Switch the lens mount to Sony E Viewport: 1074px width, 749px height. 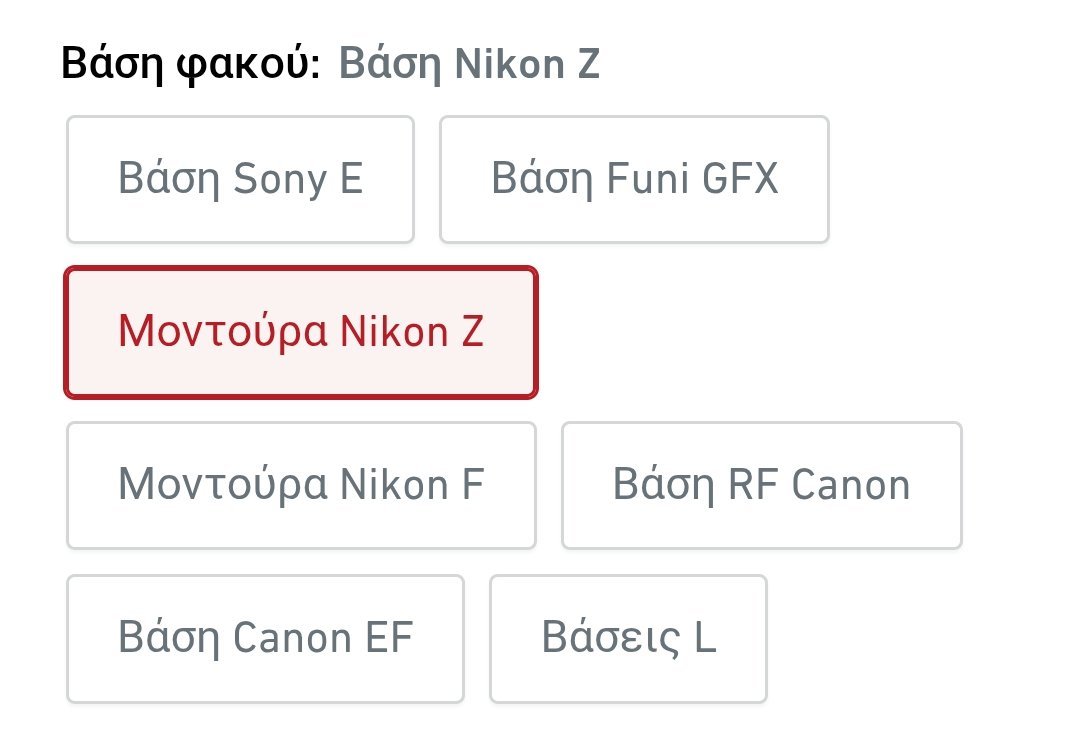pyautogui.click(x=240, y=179)
